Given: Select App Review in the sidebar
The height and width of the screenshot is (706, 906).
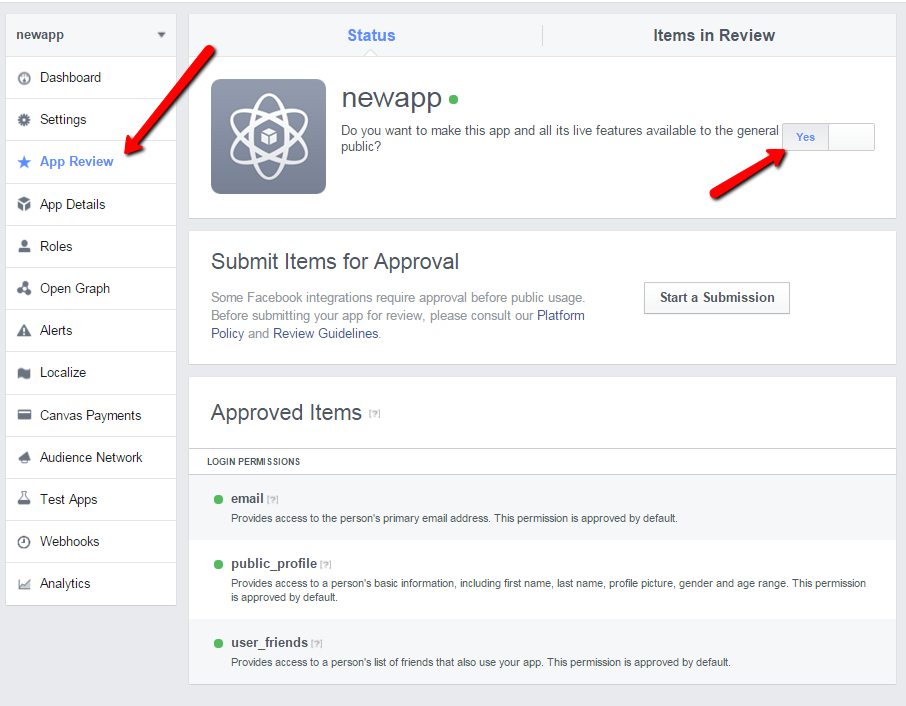Looking at the screenshot, I should point(91,162).
